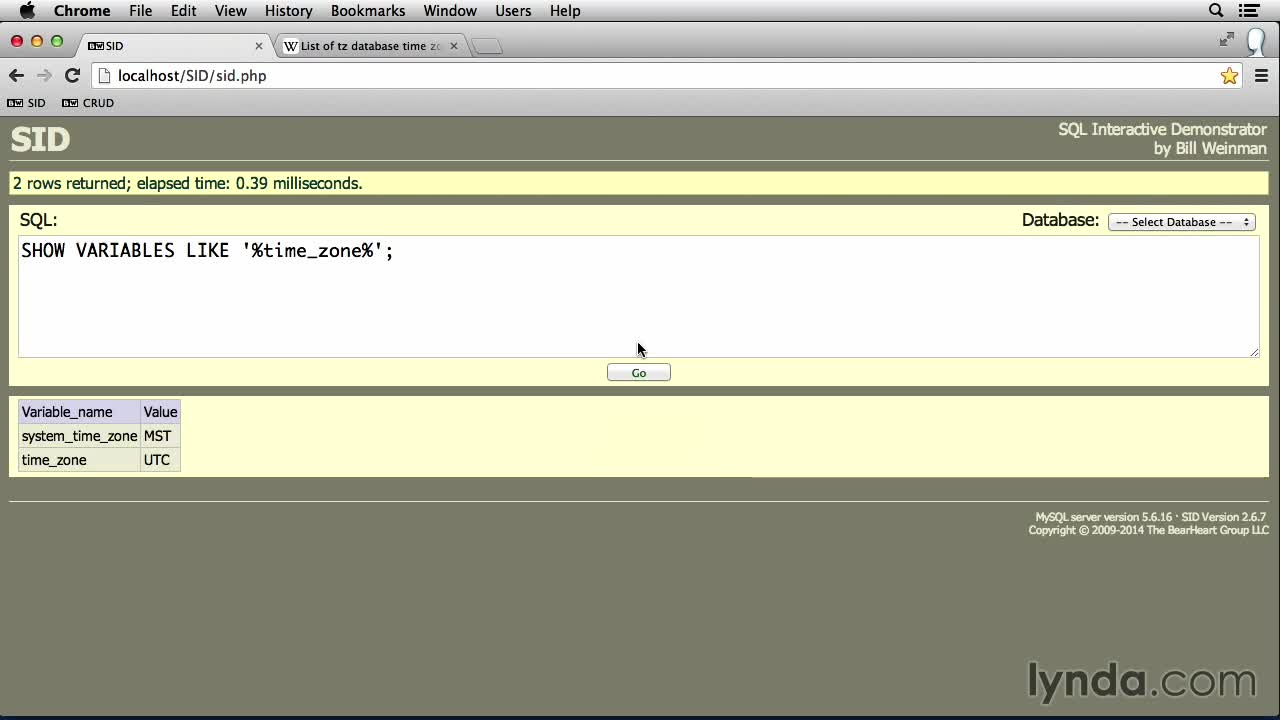Click the UTC value cell
Viewport: 1280px width, 720px height.
[160, 460]
